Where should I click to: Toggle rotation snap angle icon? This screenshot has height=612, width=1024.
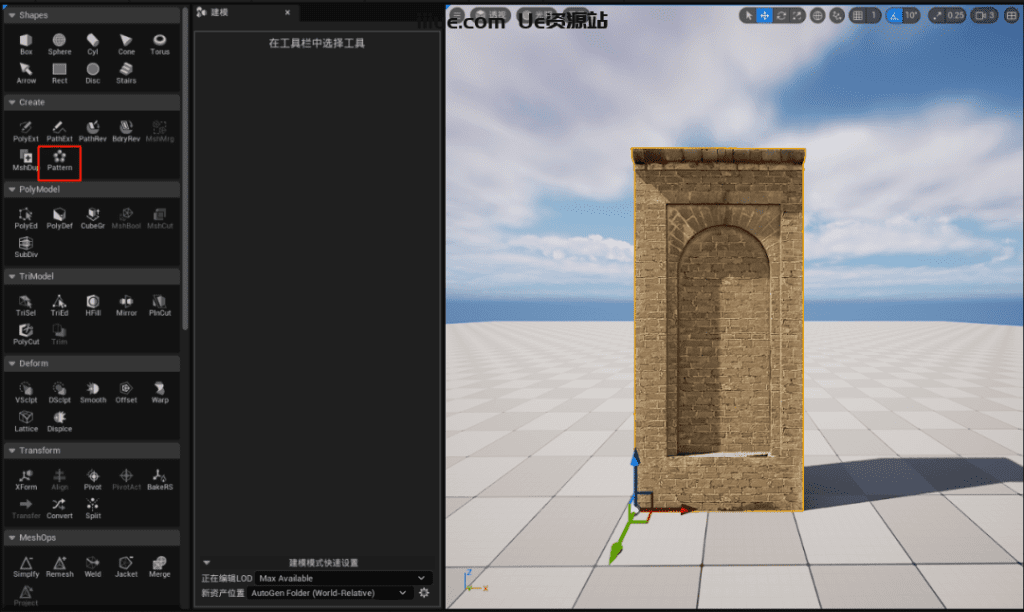[896, 15]
